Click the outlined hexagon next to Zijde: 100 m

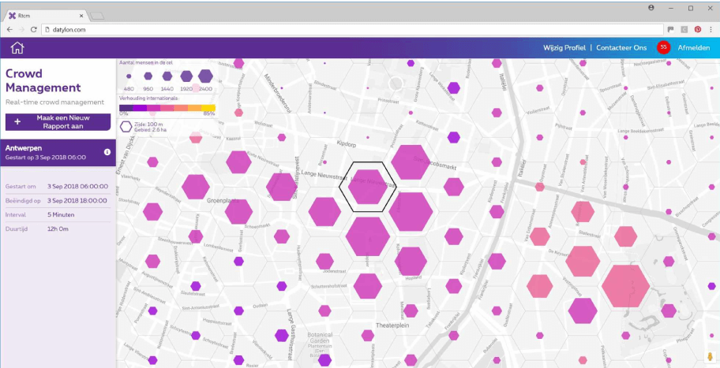pyautogui.click(x=126, y=127)
